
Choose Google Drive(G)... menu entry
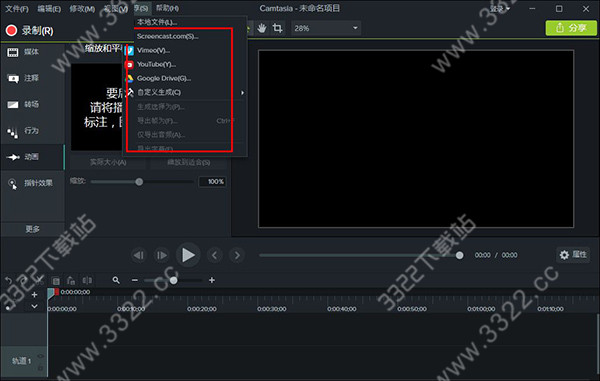[186, 78]
